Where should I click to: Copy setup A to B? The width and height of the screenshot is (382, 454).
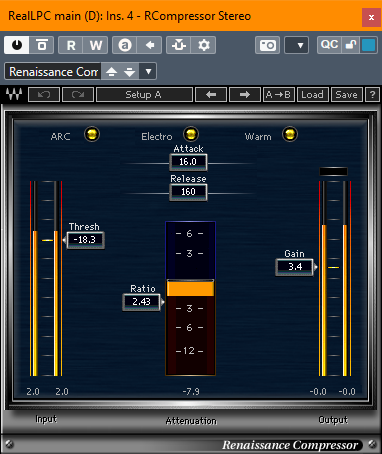278,95
